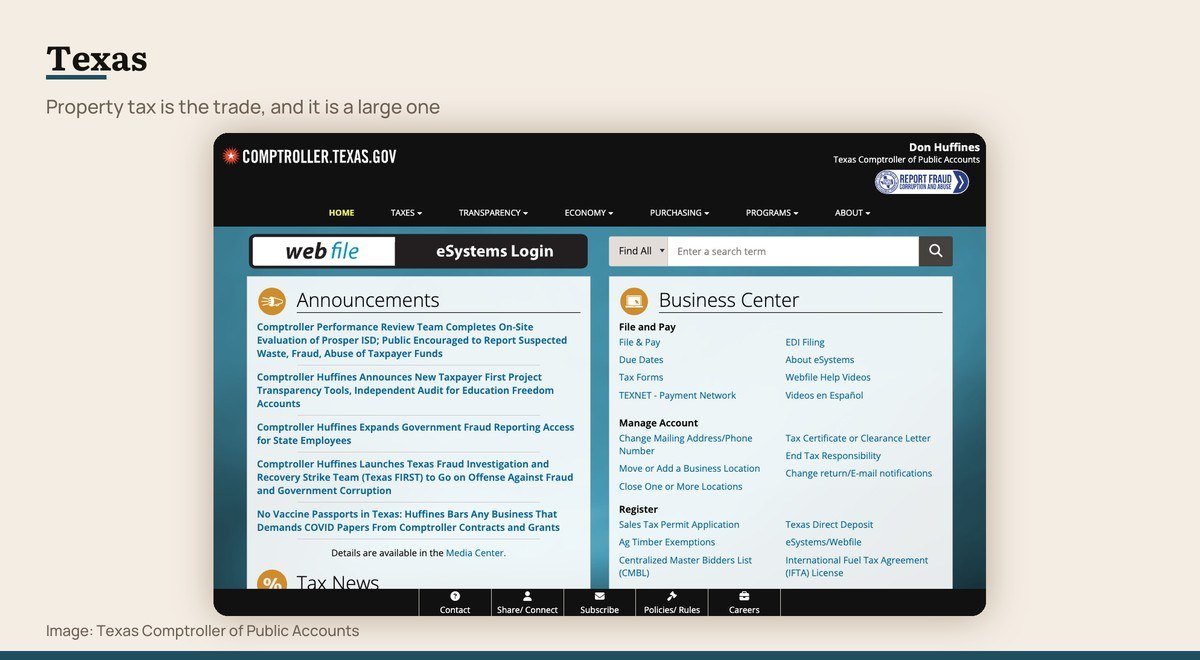Open the File & Pay link
Viewport: 1200px width, 660px height.
[x=640, y=342]
